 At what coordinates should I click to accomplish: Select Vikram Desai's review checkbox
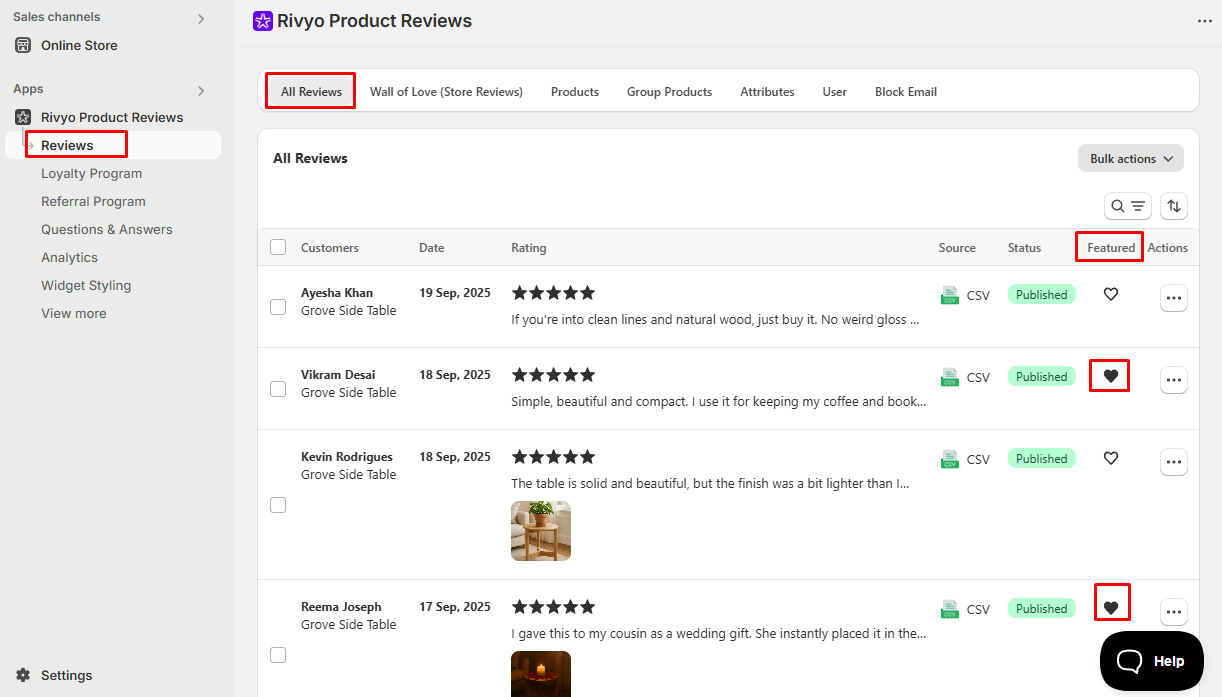[278, 389]
